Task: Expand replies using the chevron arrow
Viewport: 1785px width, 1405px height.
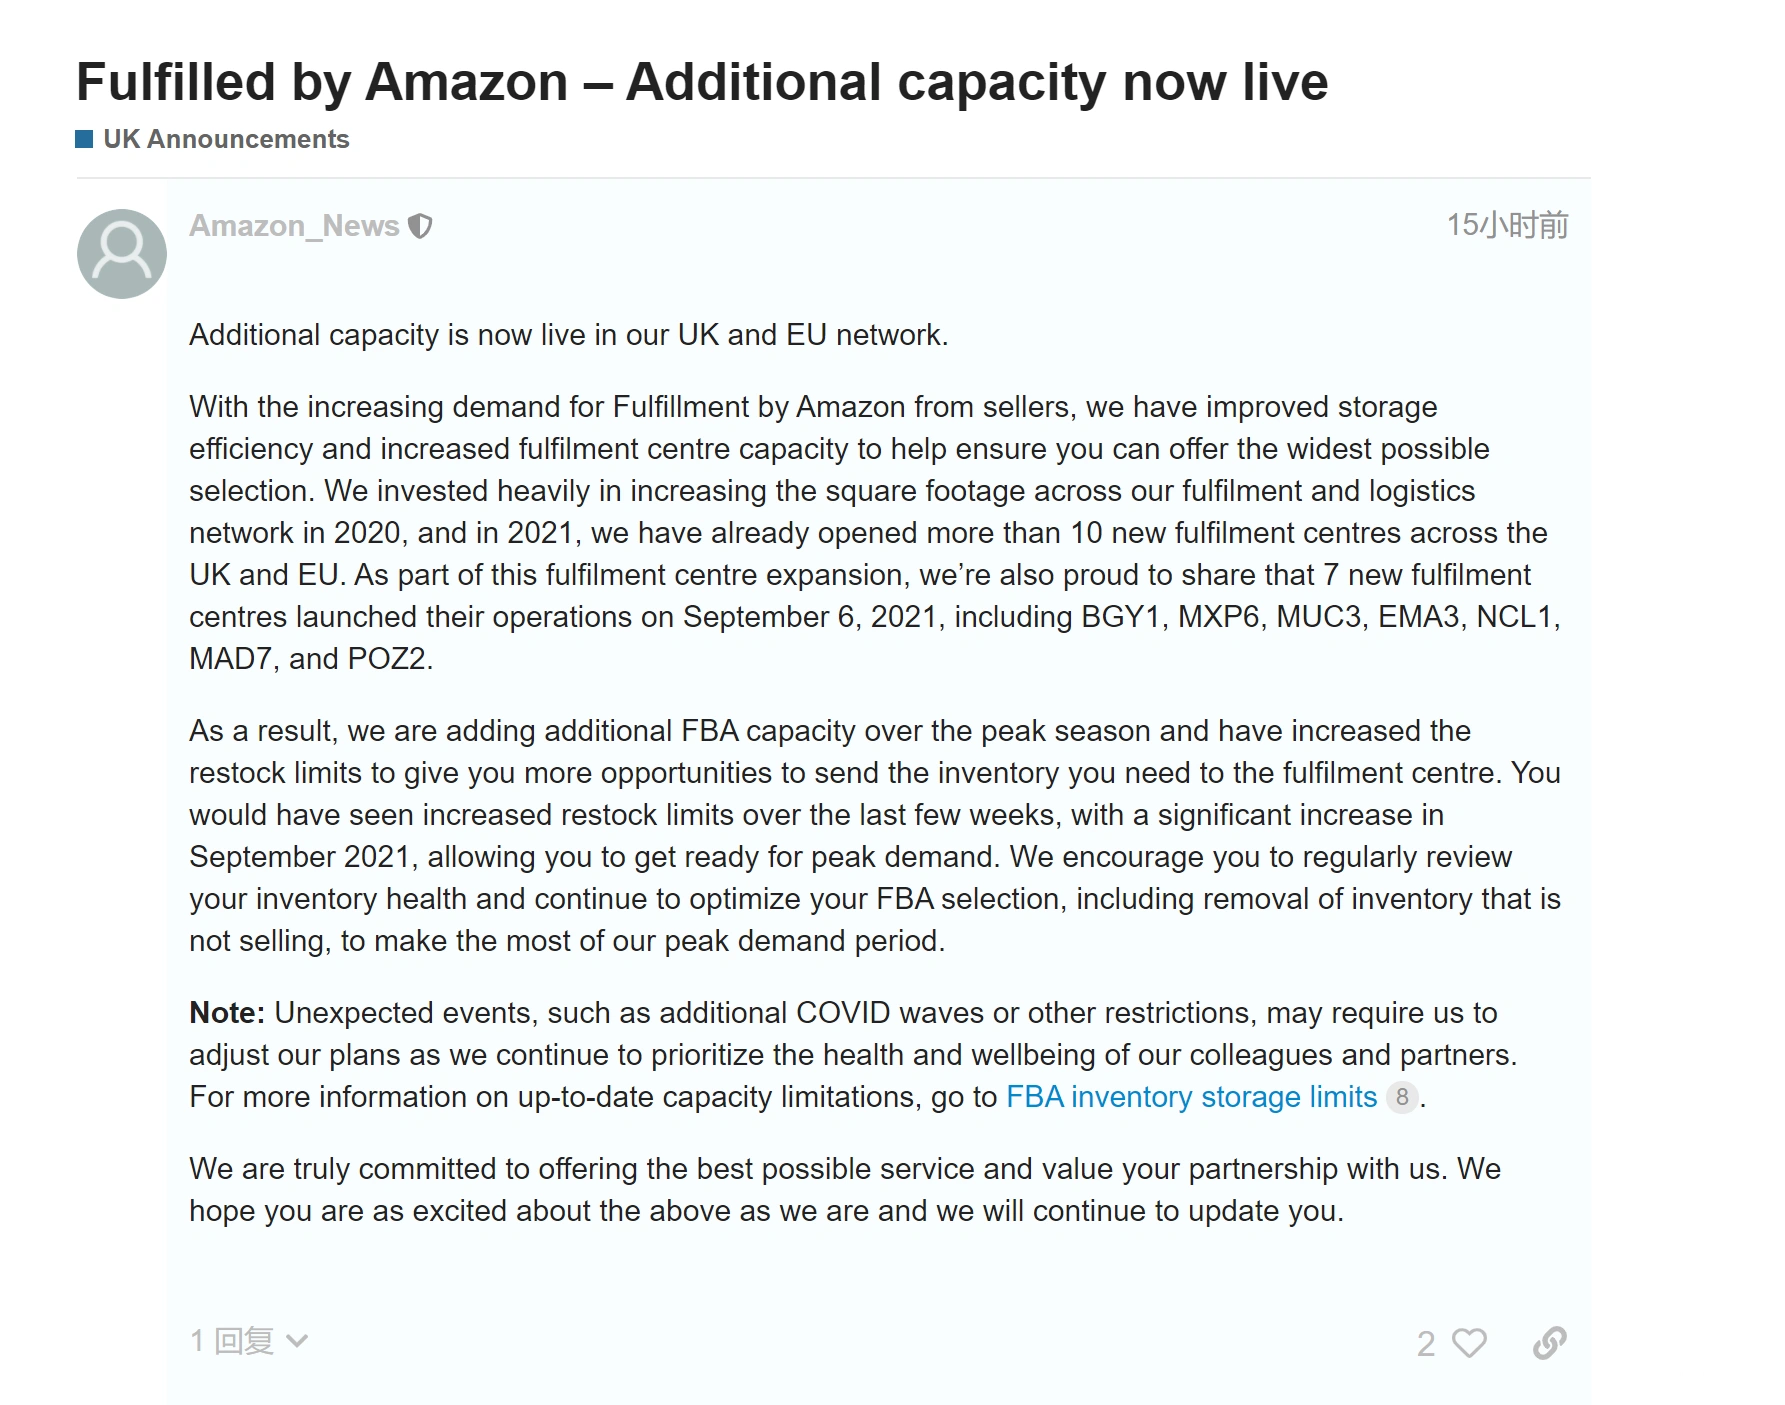Action: click(297, 1341)
